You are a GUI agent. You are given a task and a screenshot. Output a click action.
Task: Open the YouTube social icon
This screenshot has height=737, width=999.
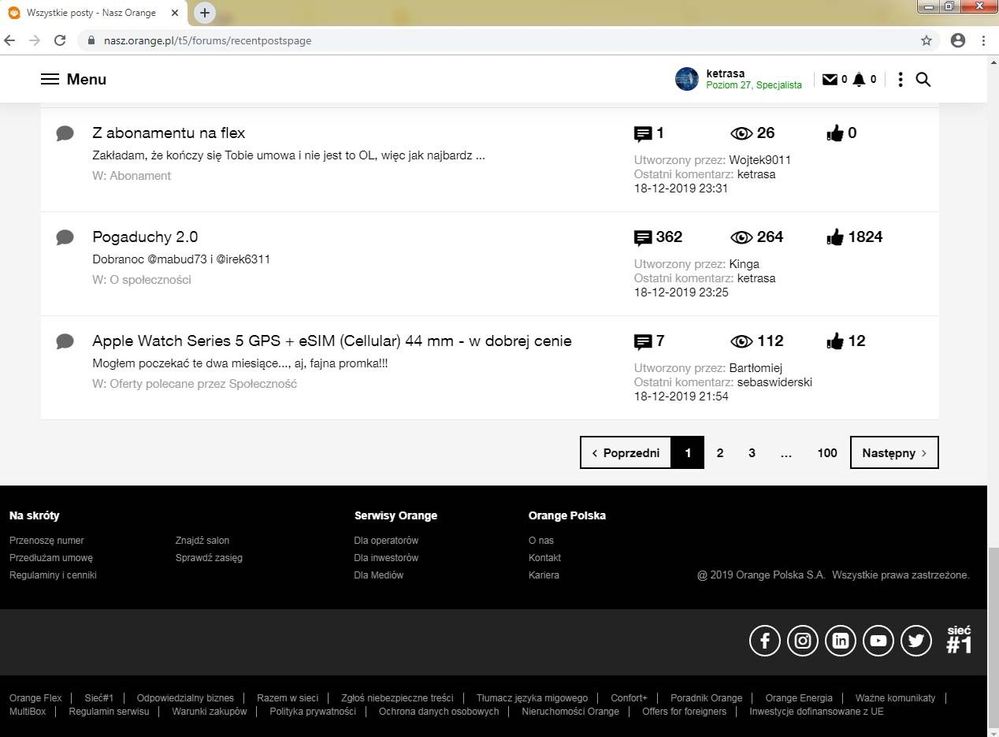(x=878, y=641)
